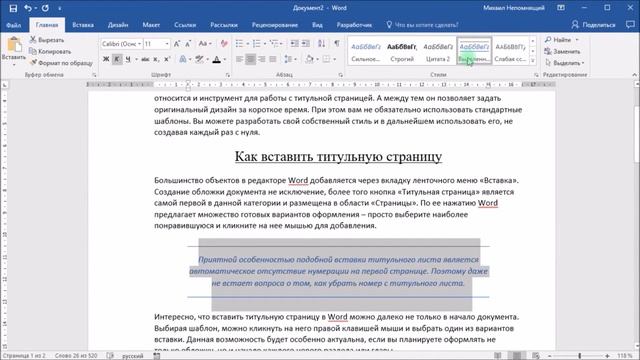640x360 pixels.
Task: Toggle italic К formatting
Action: pyautogui.click(x=117, y=59)
